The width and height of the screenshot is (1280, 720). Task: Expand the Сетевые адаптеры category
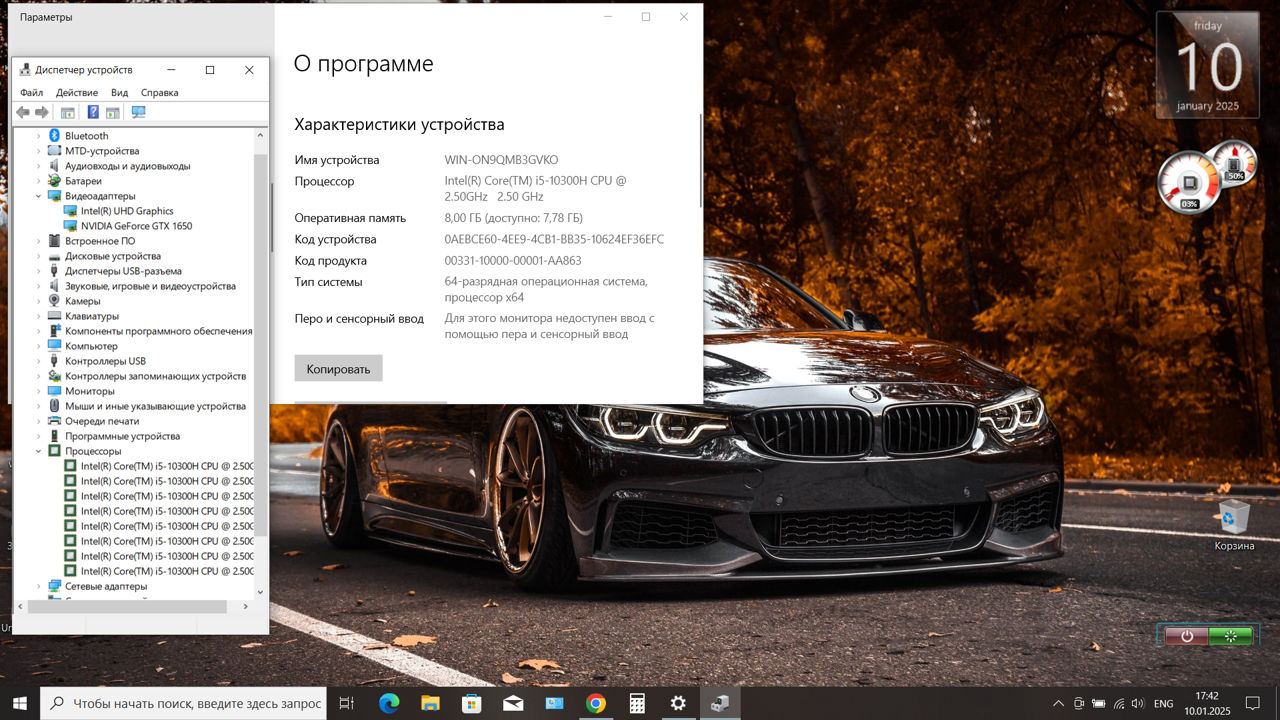(39, 586)
